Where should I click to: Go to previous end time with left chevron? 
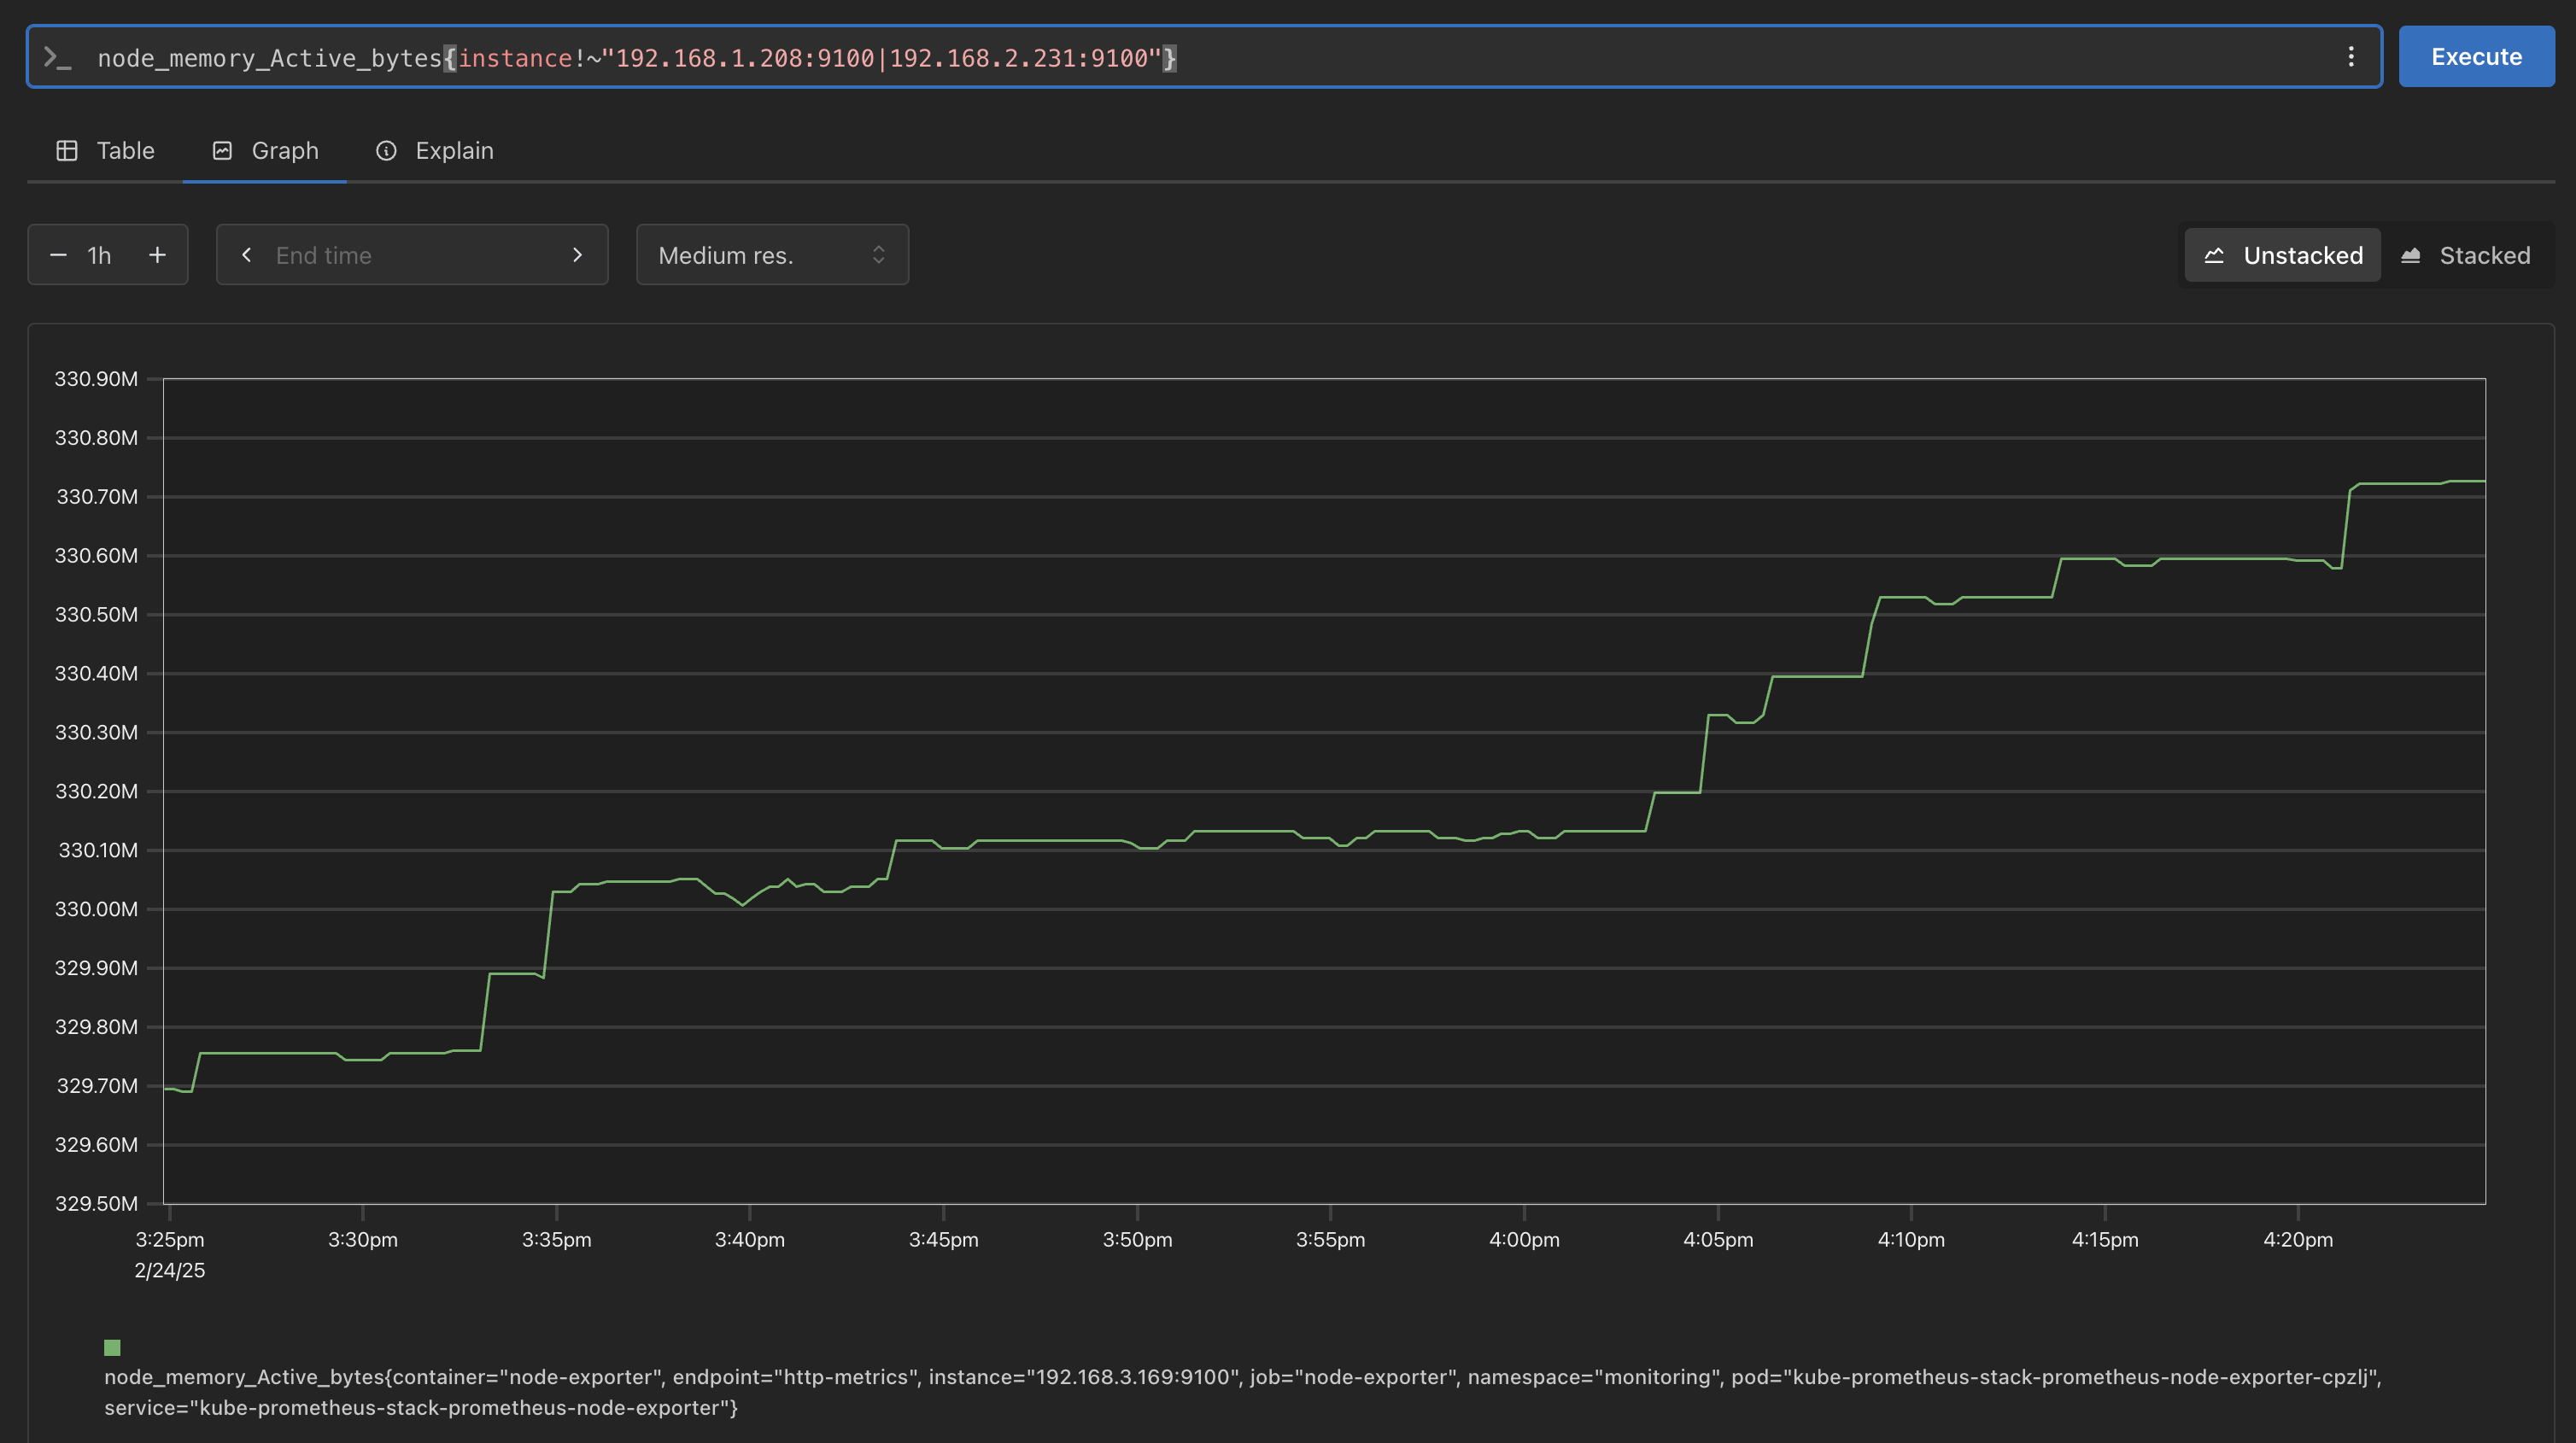[247, 255]
